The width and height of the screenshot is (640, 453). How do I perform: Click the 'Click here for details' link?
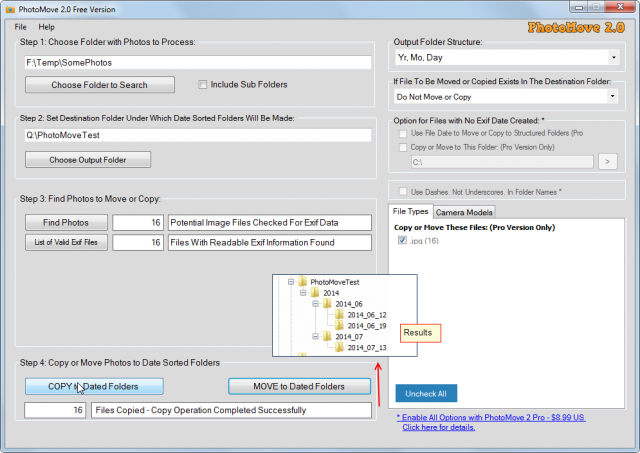tap(439, 427)
